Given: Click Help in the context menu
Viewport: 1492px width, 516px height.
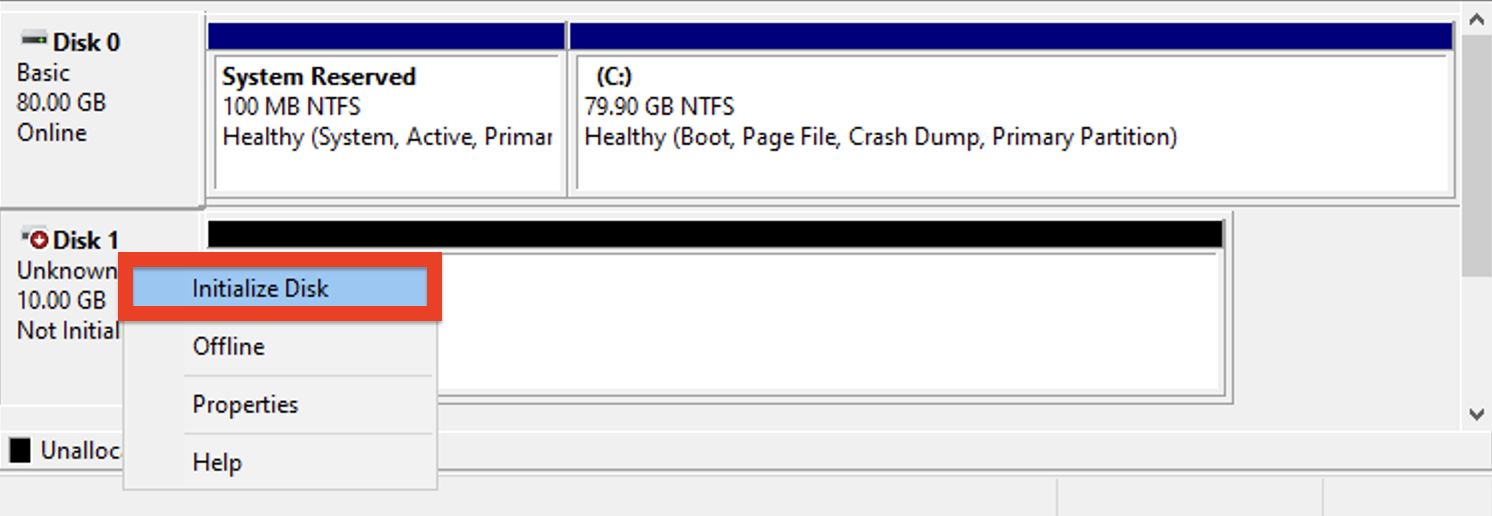Looking at the screenshot, I should (x=217, y=463).
